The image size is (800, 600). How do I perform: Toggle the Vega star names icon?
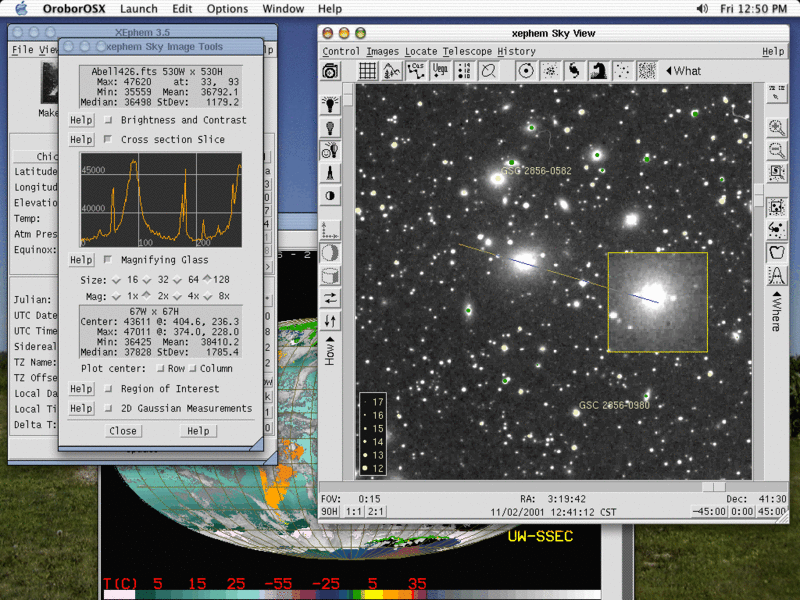(x=440, y=71)
